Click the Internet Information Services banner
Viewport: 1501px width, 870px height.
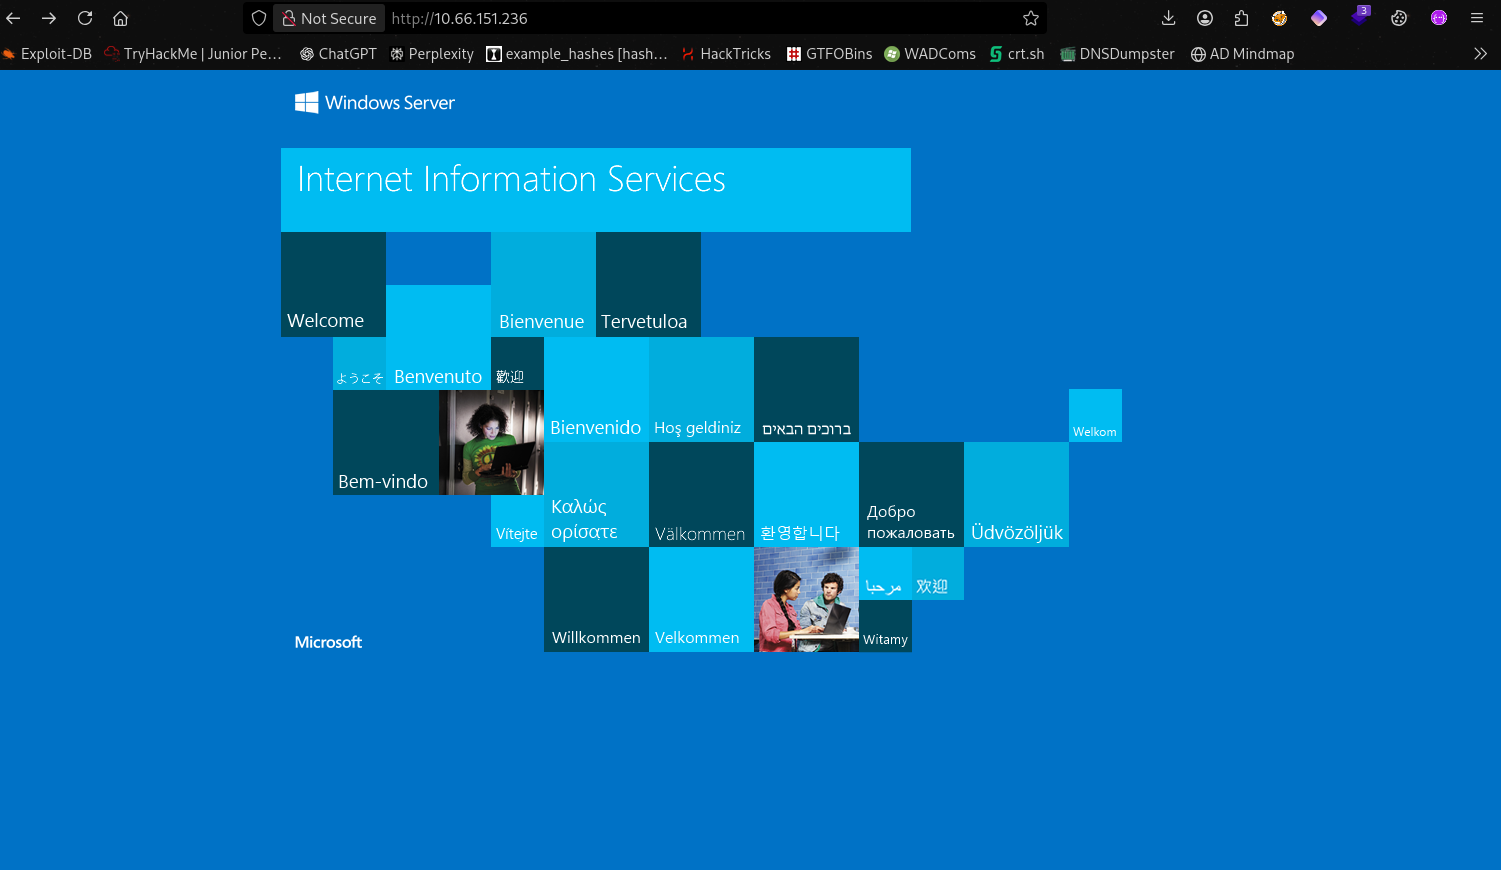[595, 189]
